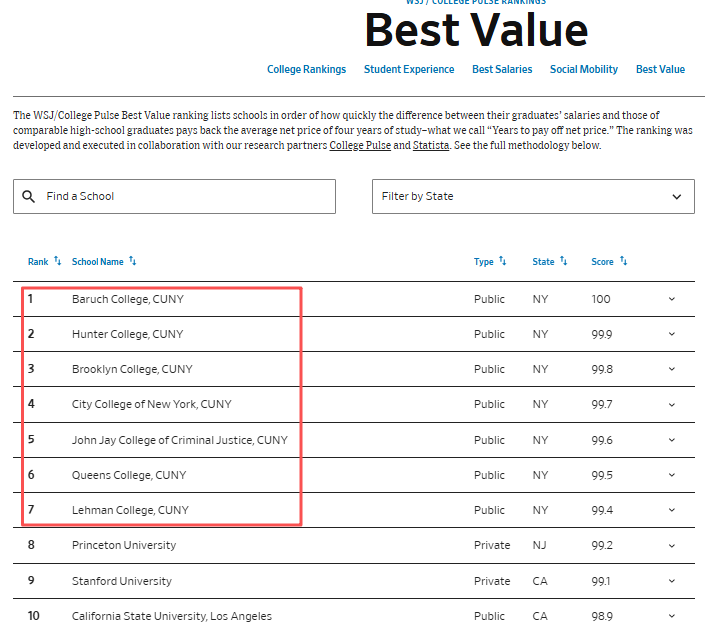Viewport: 705px width, 633px height.
Task: Sort by State column arrows icon
Action: (x=564, y=261)
